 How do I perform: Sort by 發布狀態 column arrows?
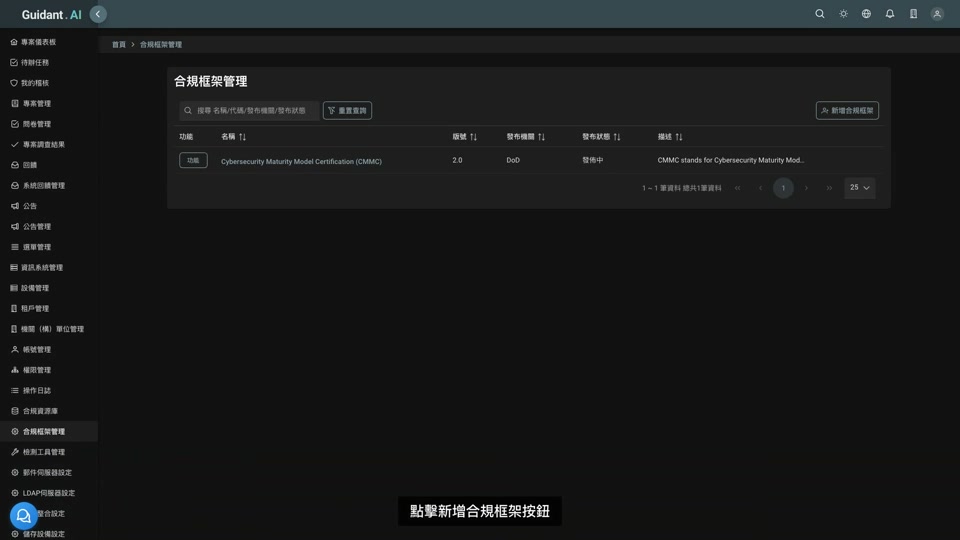pyautogui.click(x=617, y=137)
